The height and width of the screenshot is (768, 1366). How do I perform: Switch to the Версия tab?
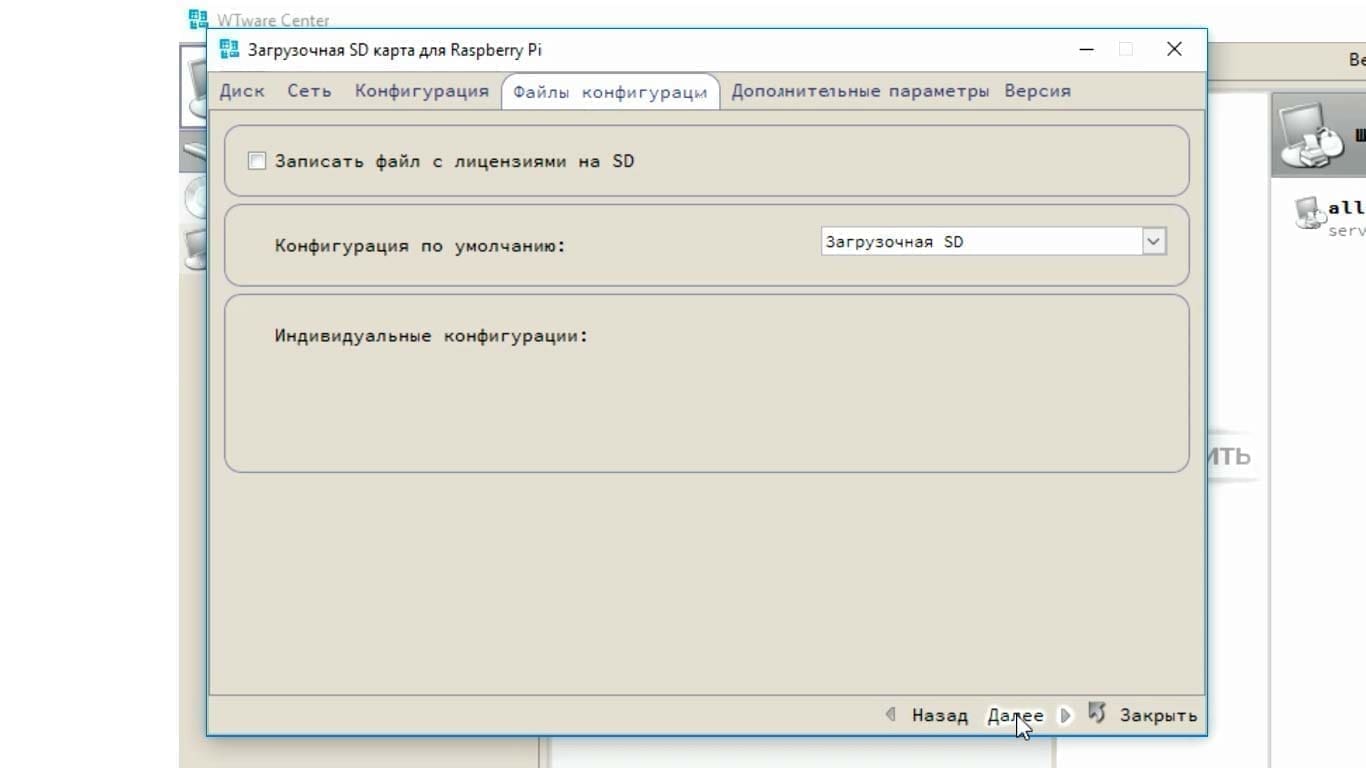(x=1037, y=91)
